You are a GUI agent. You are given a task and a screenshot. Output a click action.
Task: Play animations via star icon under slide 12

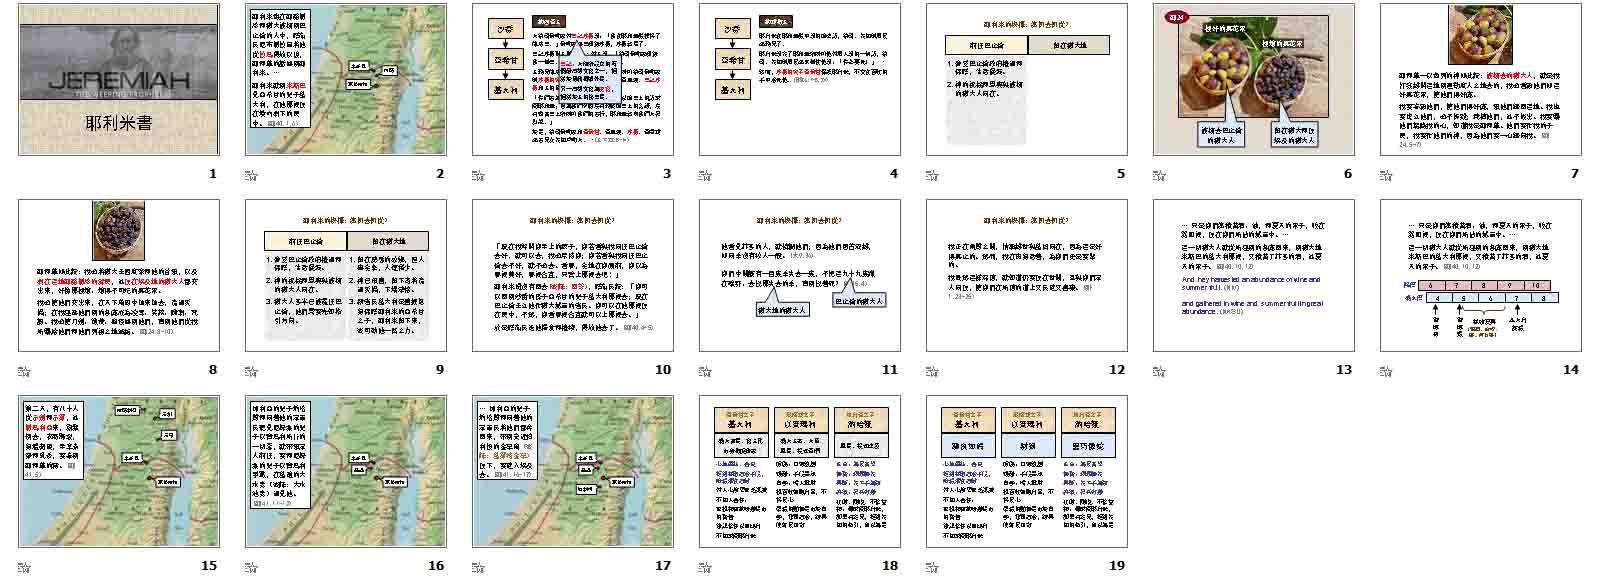pyautogui.click(x=932, y=371)
